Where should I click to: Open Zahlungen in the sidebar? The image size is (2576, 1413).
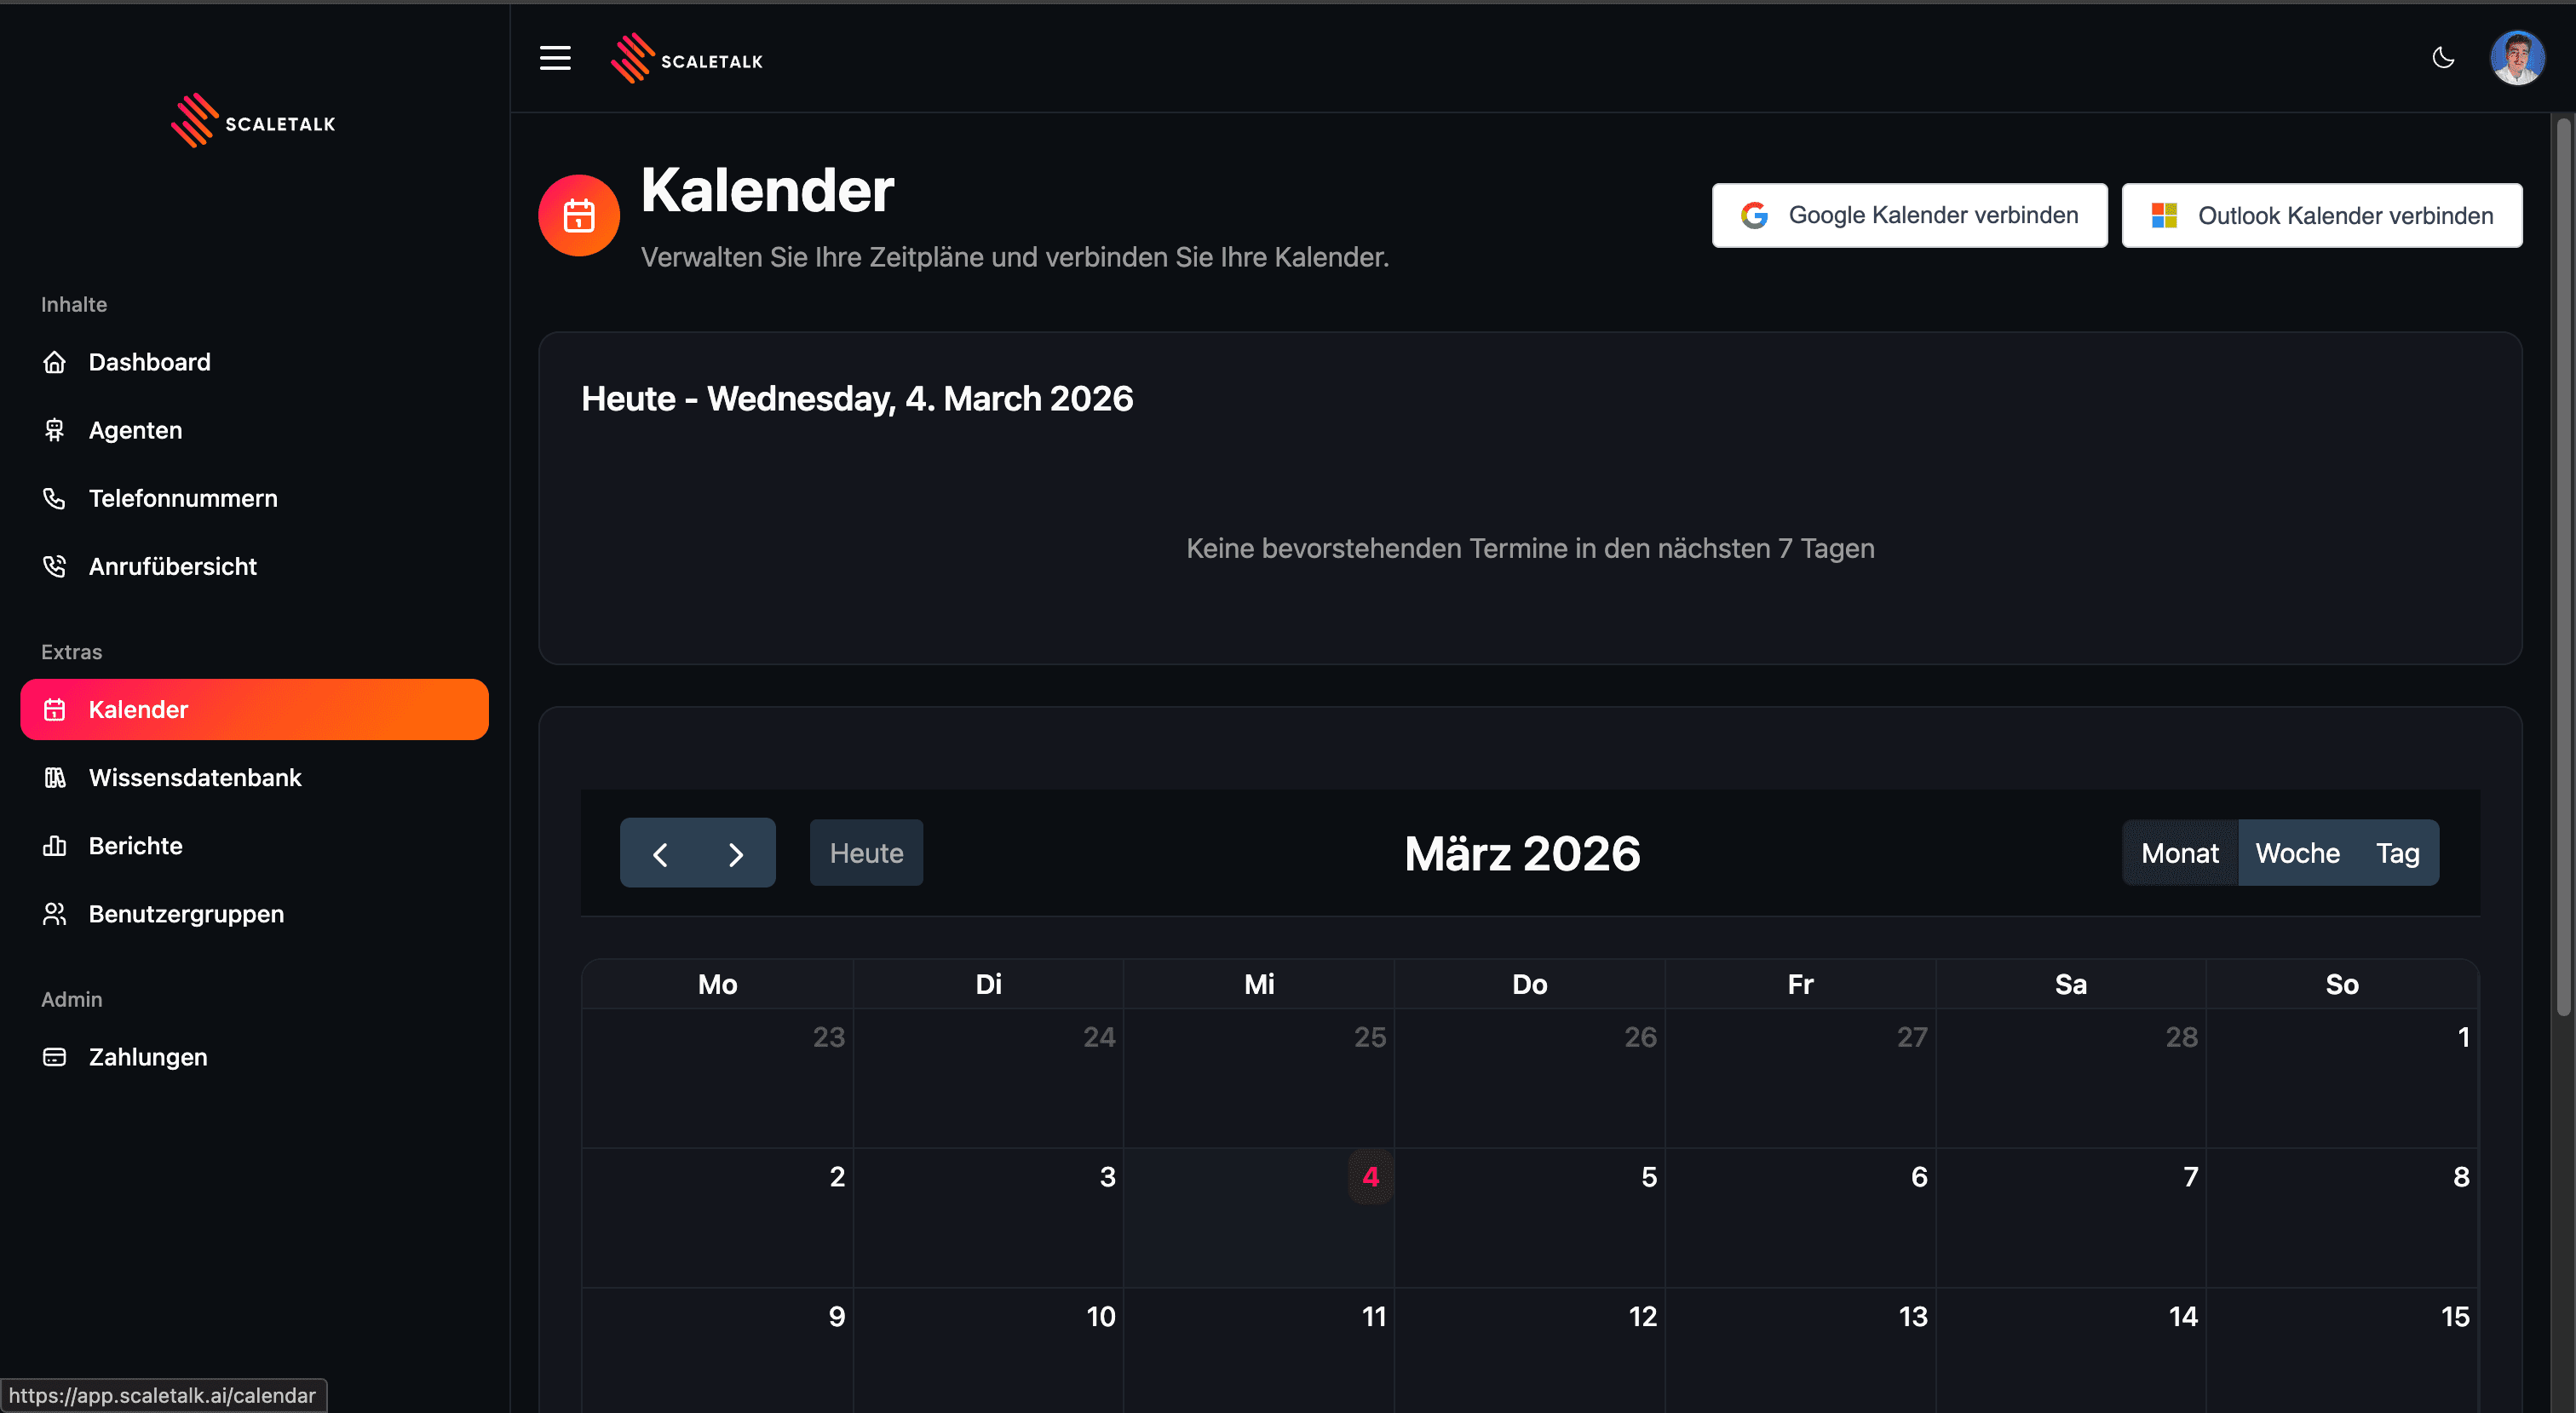[x=148, y=1057]
